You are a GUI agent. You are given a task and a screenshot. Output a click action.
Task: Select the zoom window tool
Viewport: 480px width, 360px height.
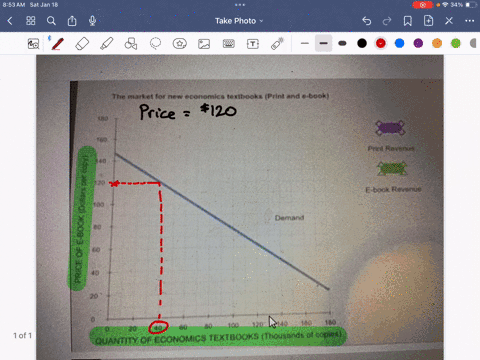pyautogui.click(x=33, y=44)
